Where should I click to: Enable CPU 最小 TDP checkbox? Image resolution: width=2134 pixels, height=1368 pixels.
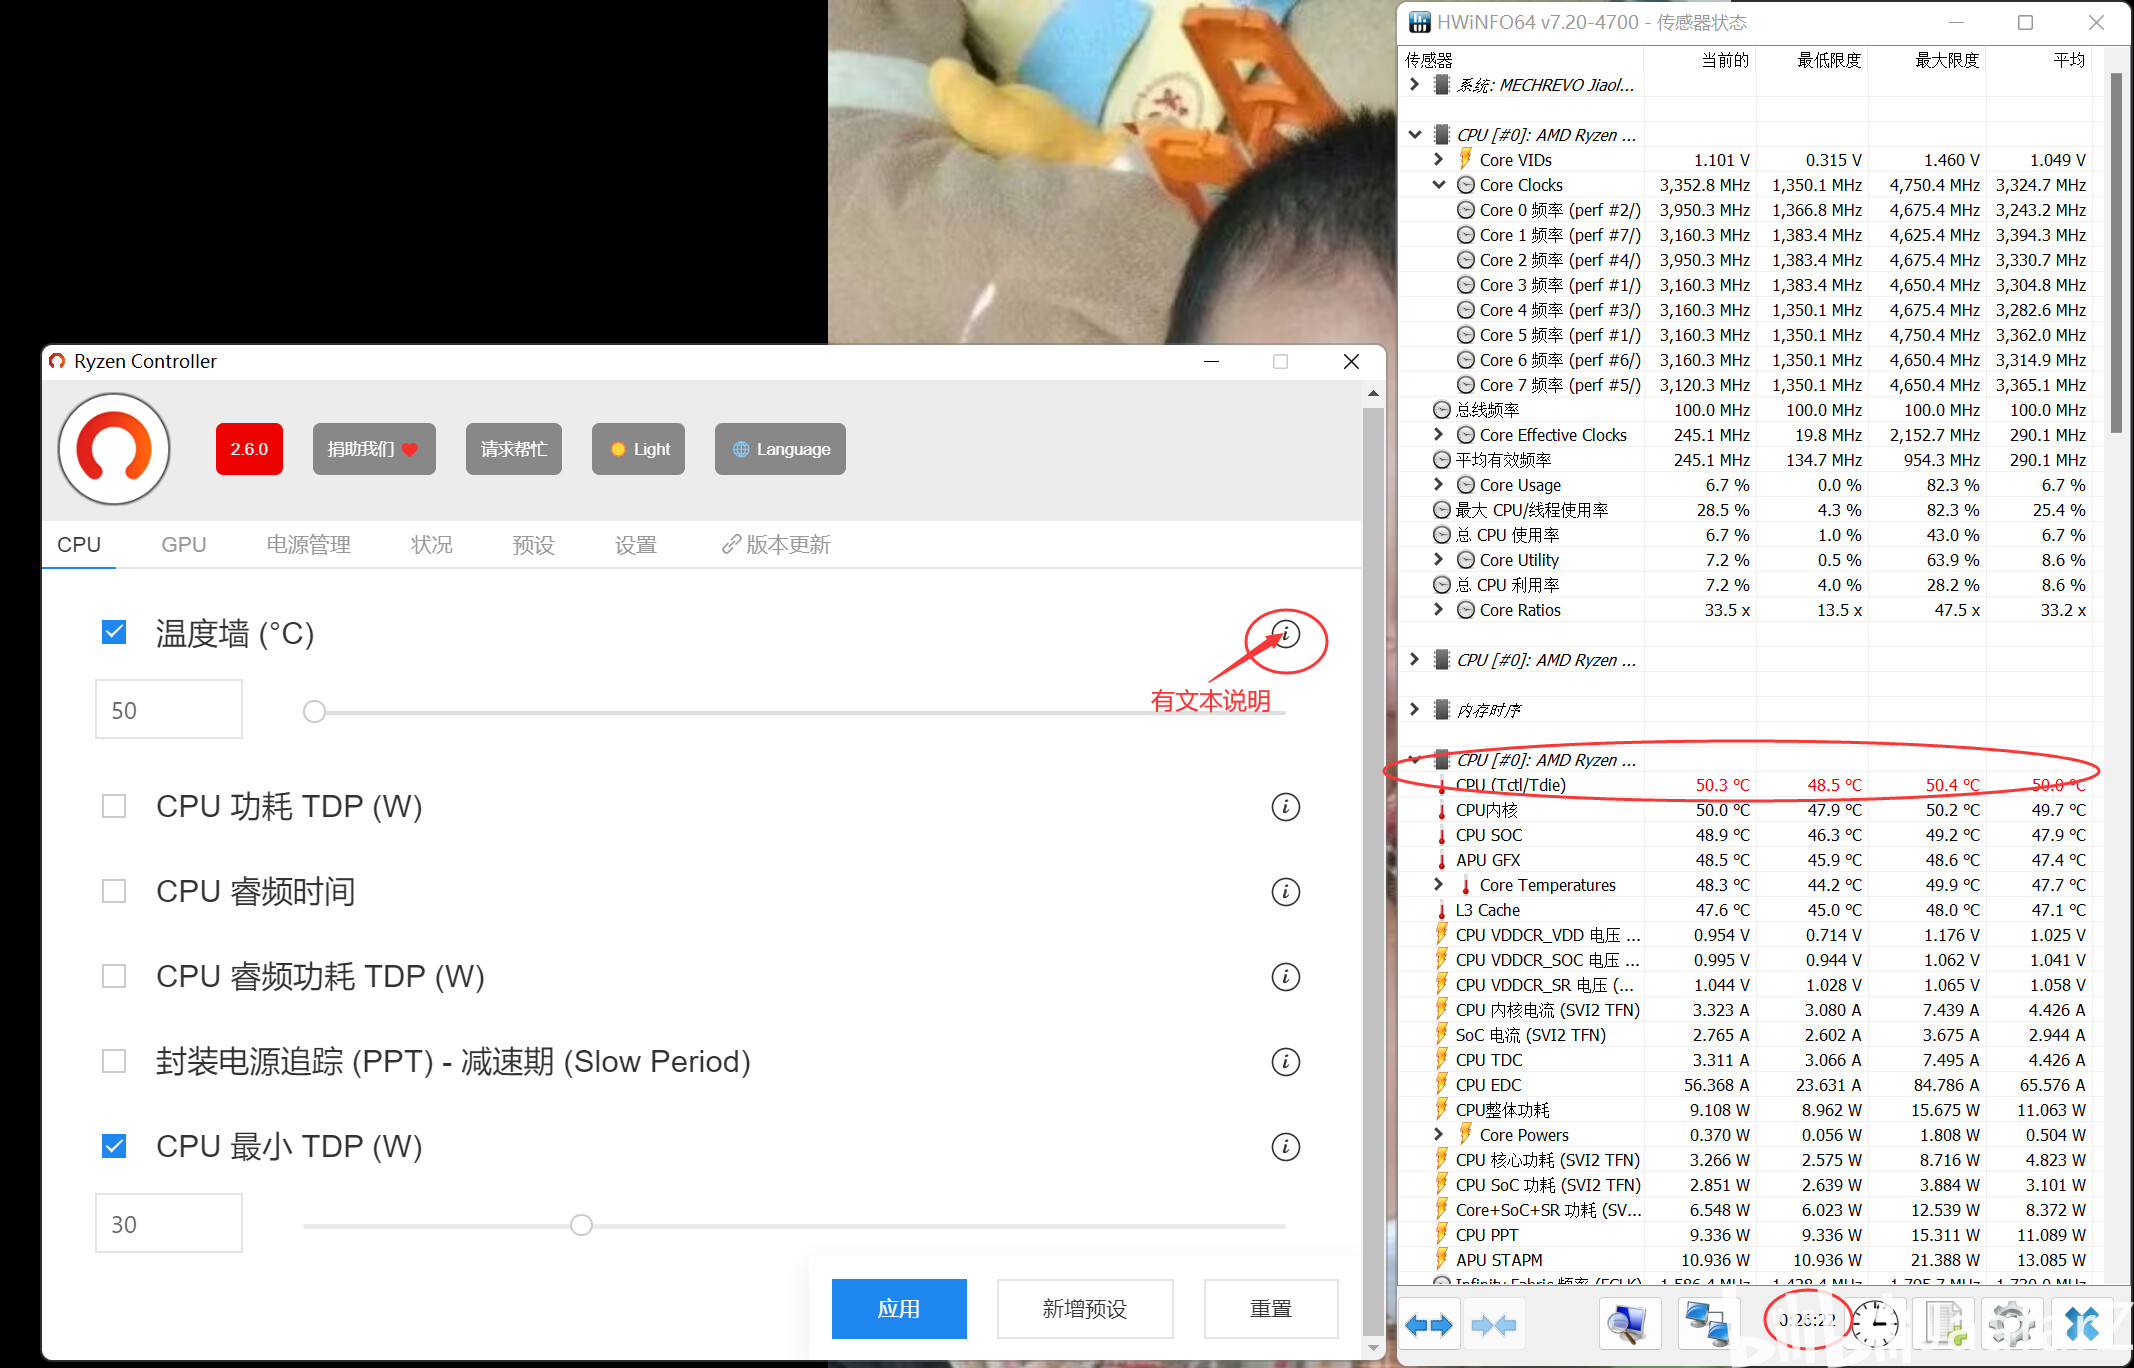(110, 1146)
